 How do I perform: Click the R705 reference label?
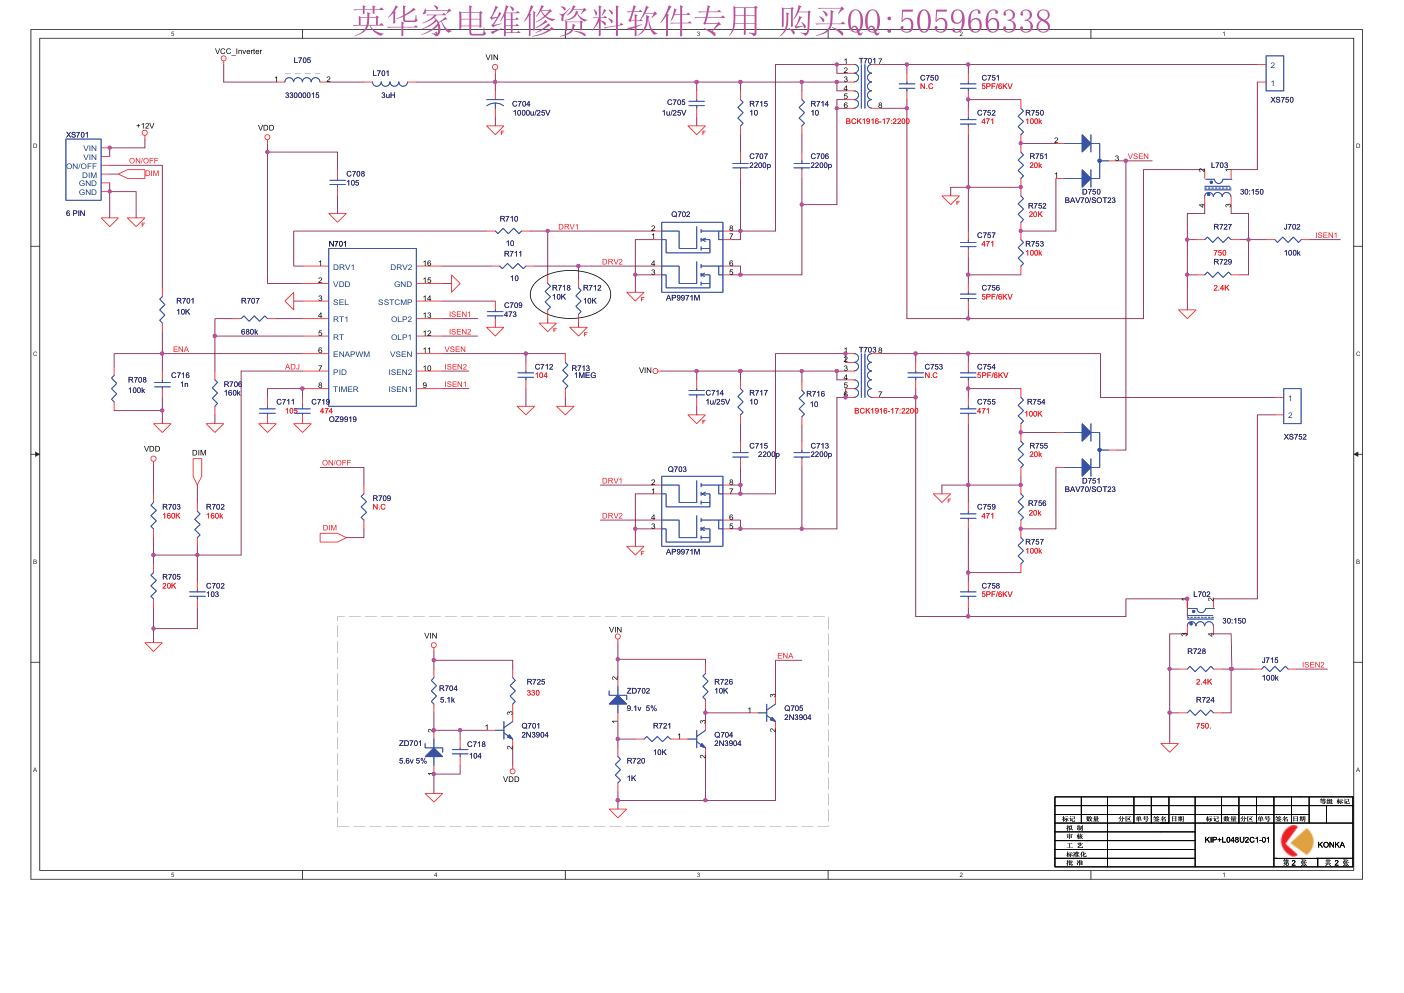point(171,577)
